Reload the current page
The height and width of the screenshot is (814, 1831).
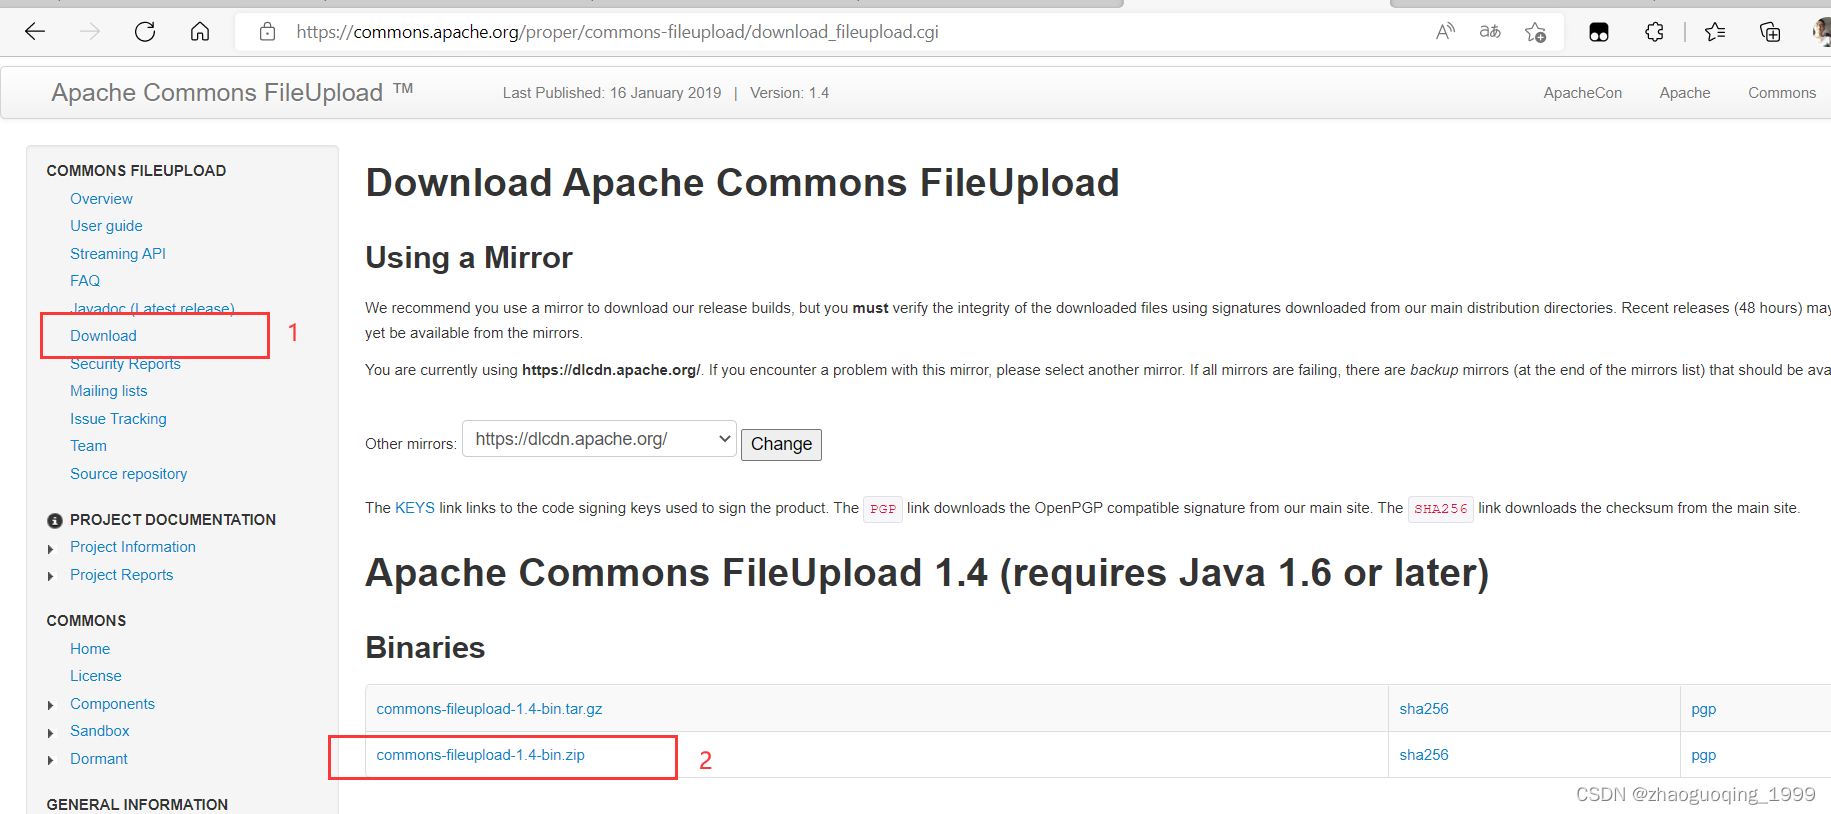pos(145,32)
